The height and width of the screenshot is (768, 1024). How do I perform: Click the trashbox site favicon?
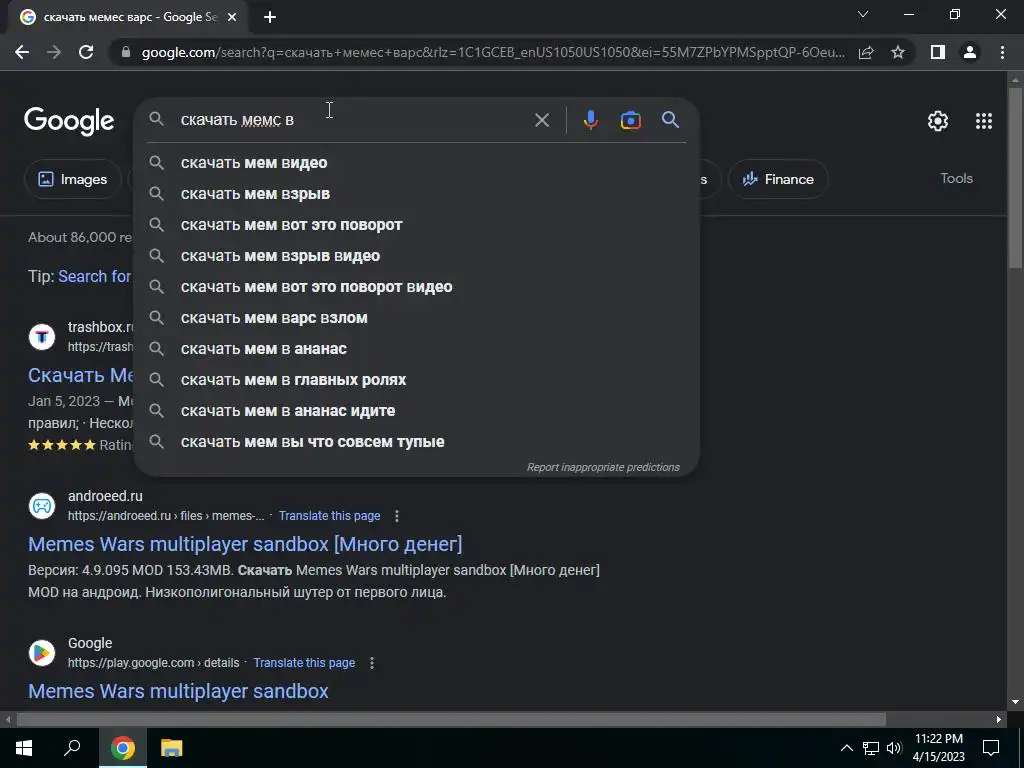coord(42,337)
